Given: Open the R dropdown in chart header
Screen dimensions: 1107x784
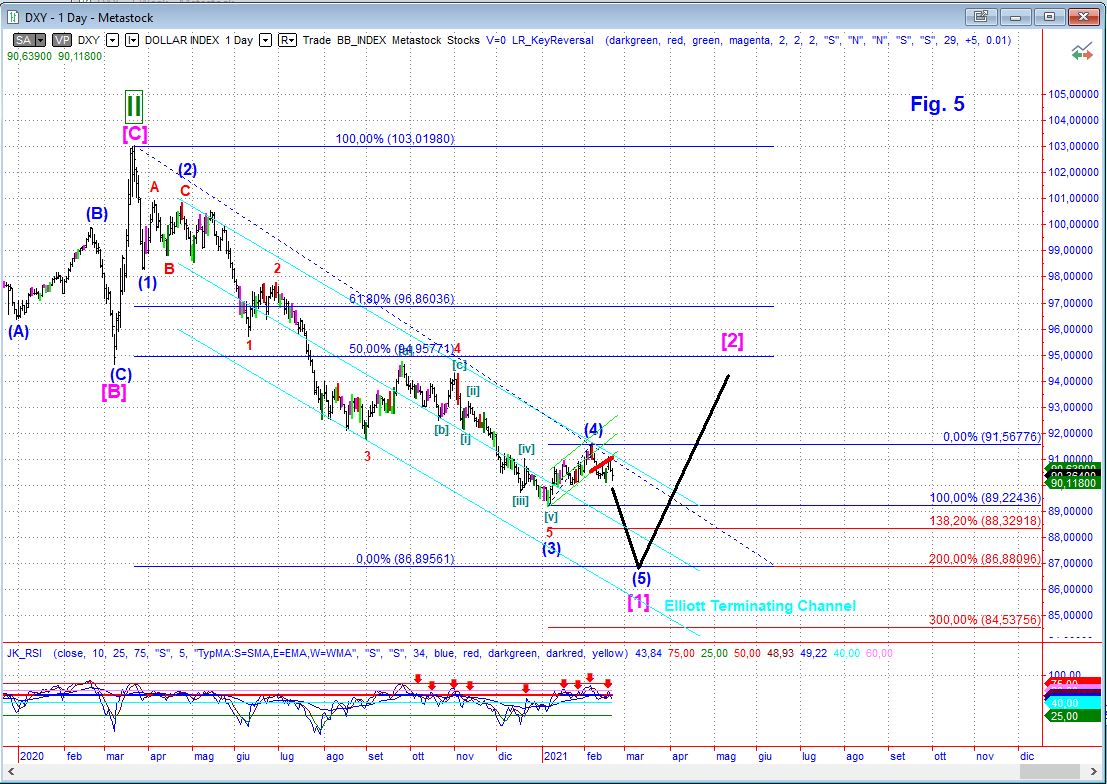Looking at the screenshot, I should coord(287,40).
